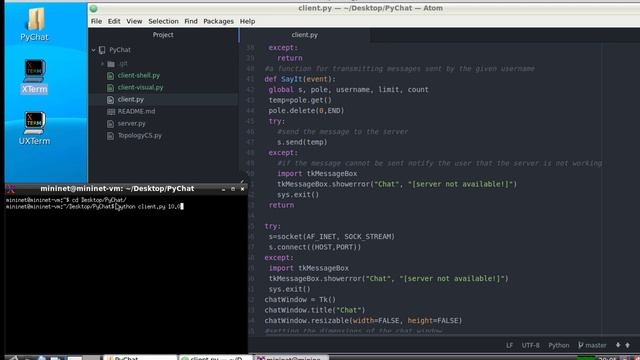Switch to client.py Atom taskbar item
Screen dimensions: 640x360
tap(216, 358)
